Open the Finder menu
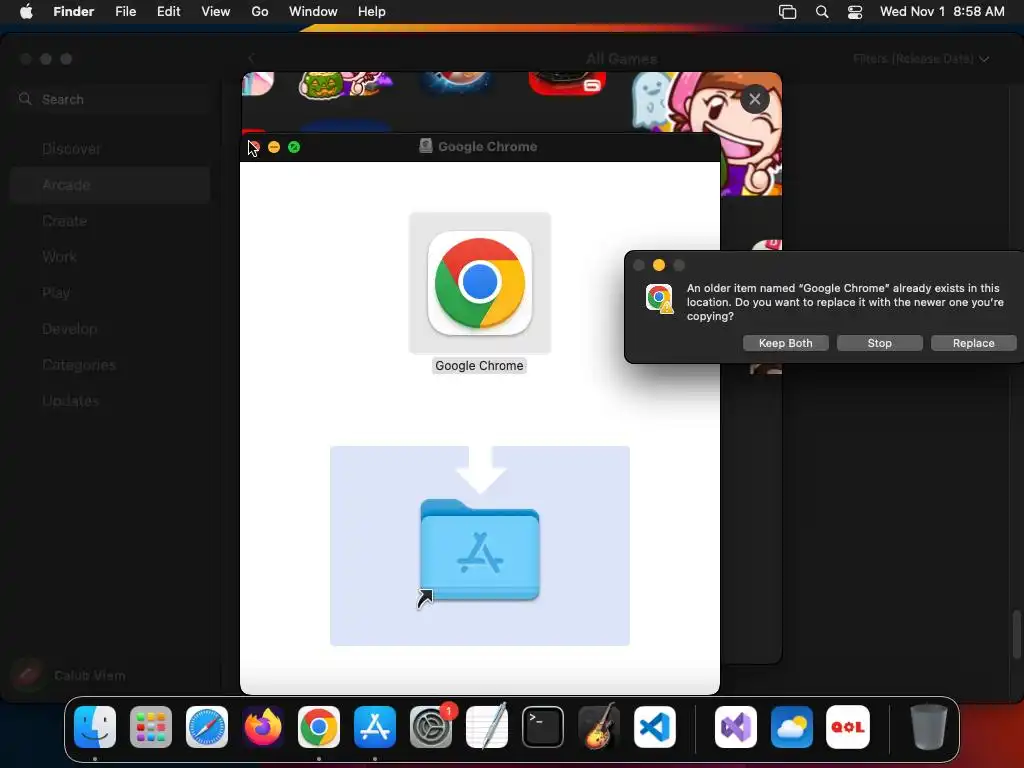Image resolution: width=1024 pixels, height=768 pixels. (x=74, y=11)
